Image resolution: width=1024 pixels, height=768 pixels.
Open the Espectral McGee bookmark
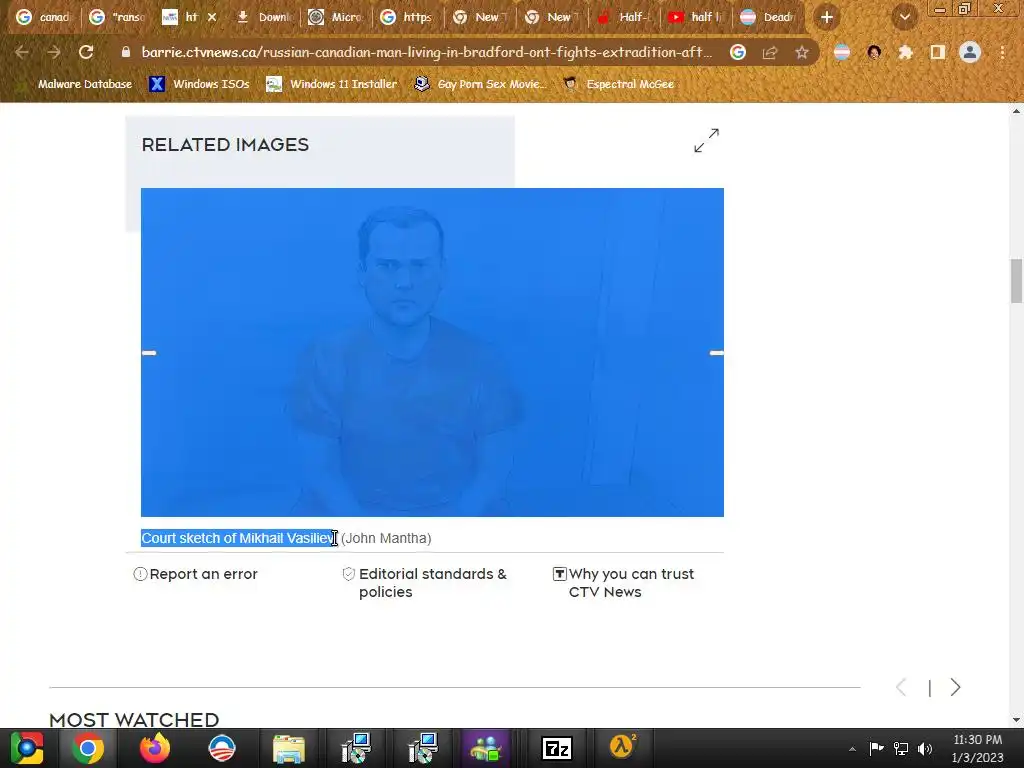tap(619, 84)
